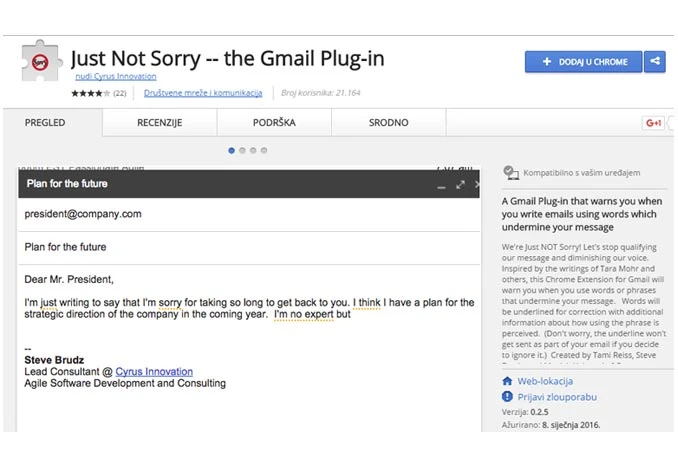Select the fourth carousel dot
The width and height of the screenshot is (678, 458).
264,151
